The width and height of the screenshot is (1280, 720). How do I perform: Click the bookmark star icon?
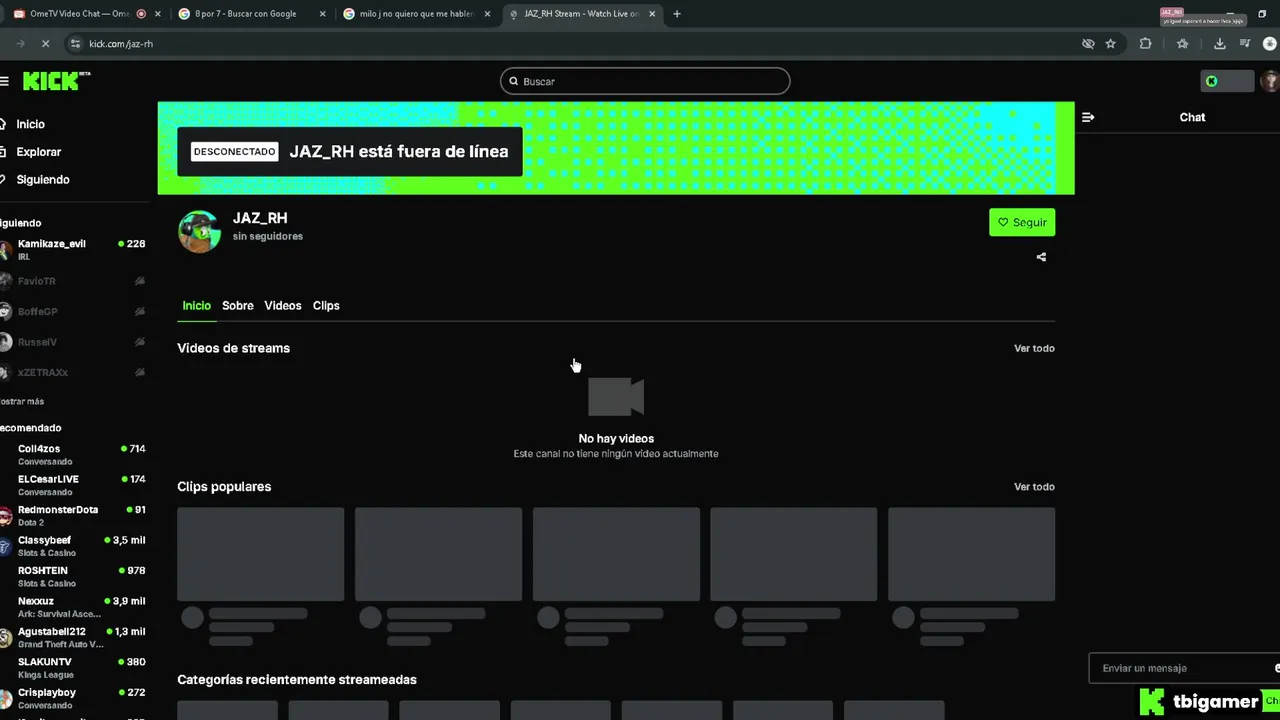[1110, 44]
